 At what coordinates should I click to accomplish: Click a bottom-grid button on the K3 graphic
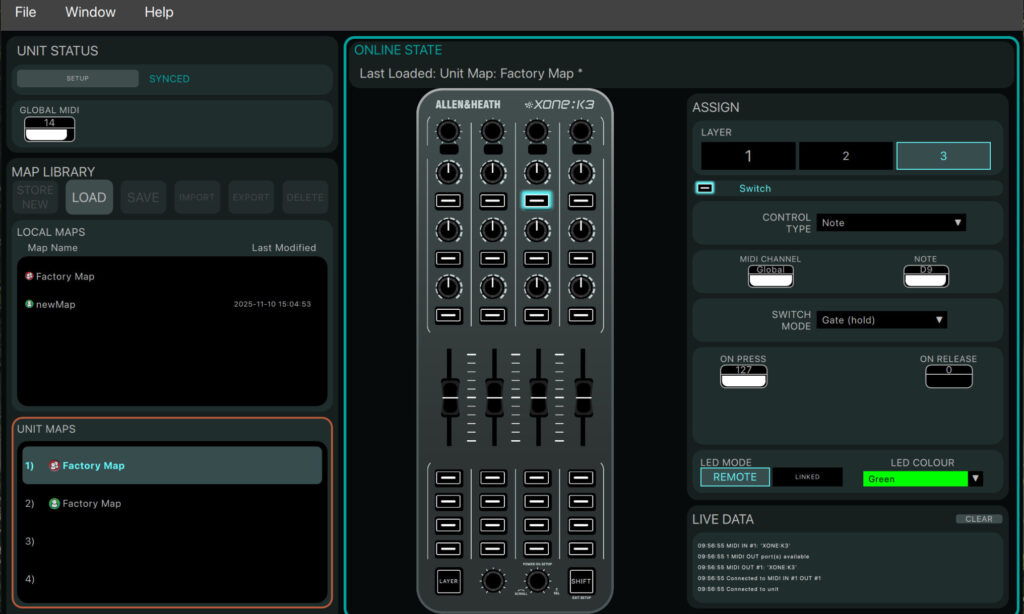492,478
